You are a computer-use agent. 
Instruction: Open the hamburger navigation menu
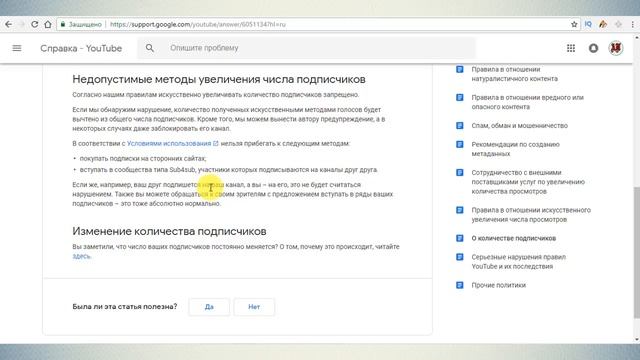[x=17, y=48]
